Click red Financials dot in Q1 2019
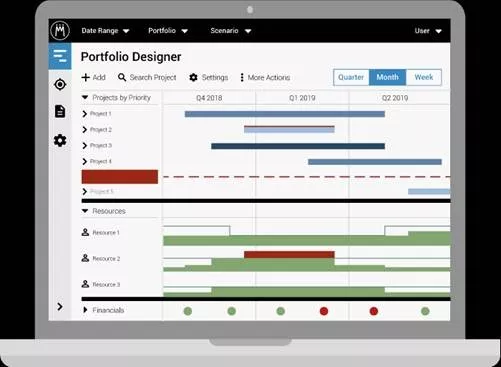Viewport: 501px width, 367px height. click(x=324, y=311)
